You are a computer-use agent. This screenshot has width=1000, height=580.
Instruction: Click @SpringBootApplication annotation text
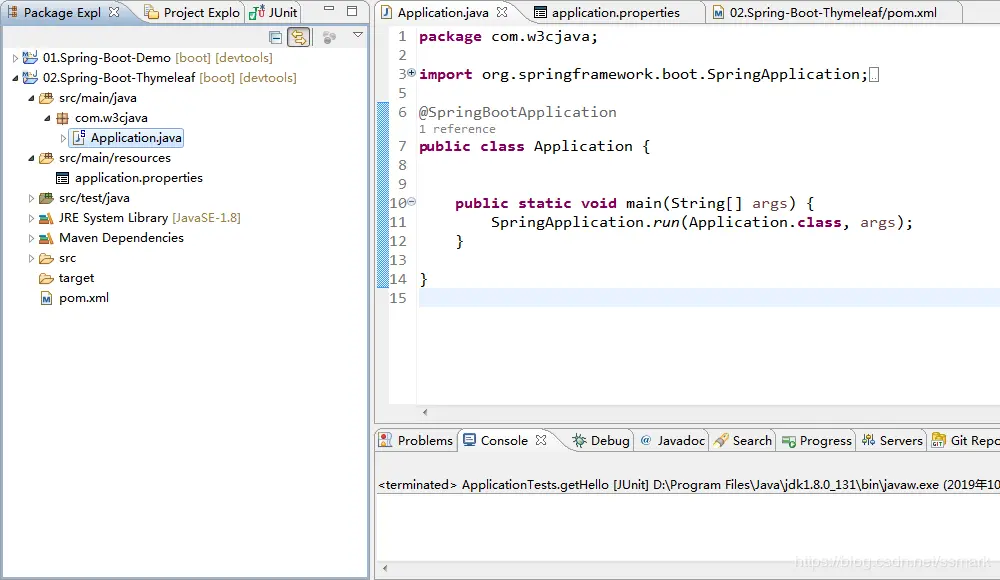tap(517, 112)
